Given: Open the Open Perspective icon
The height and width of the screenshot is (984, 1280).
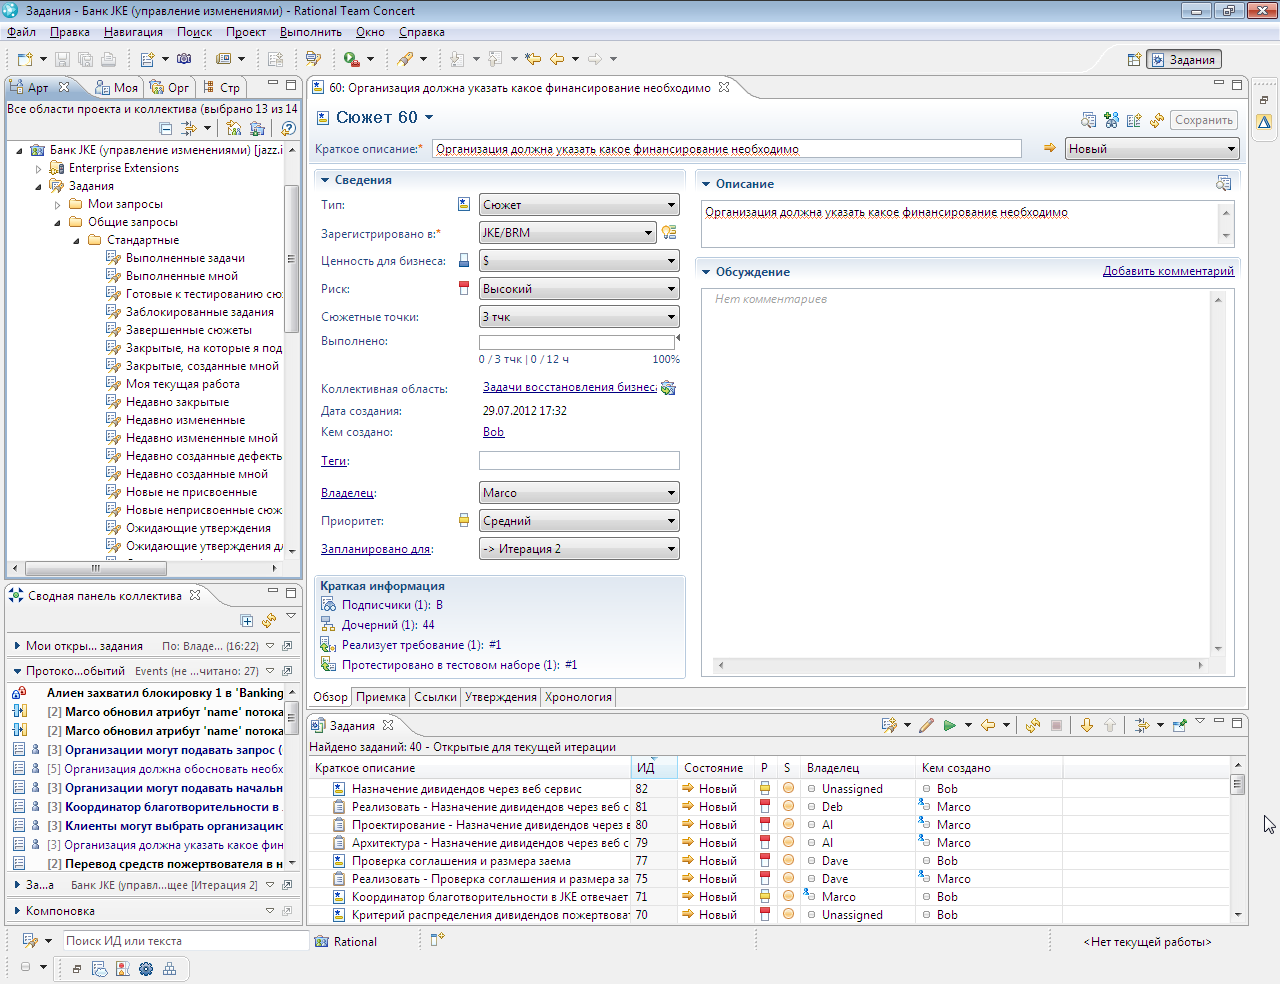Looking at the screenshot, I should click(x=1134, y=60).
